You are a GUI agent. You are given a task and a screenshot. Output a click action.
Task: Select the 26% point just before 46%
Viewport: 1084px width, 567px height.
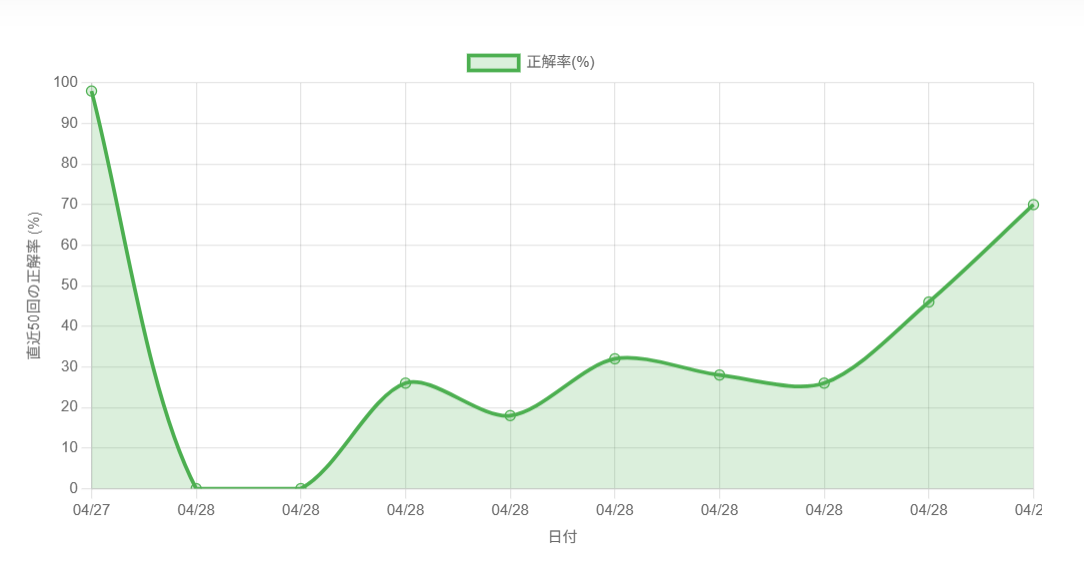[x=824, y=383]
